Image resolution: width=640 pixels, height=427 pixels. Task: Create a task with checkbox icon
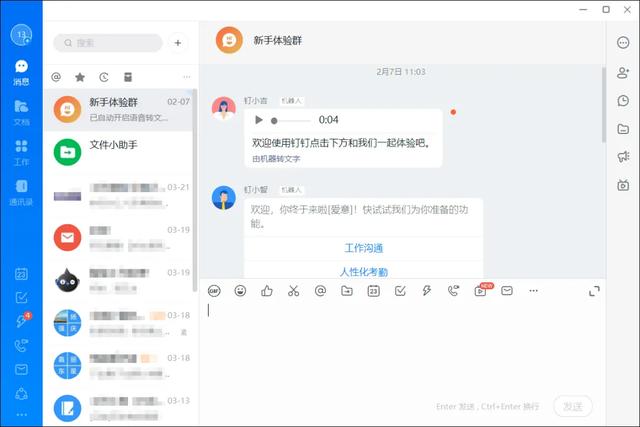click(400, 291)
